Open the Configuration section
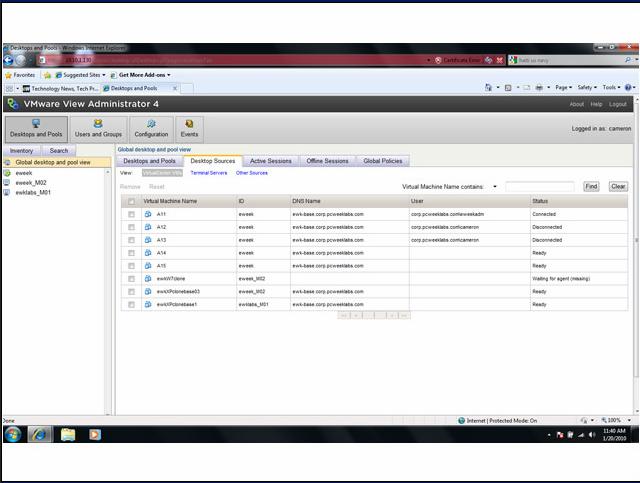 click(151, 129)
